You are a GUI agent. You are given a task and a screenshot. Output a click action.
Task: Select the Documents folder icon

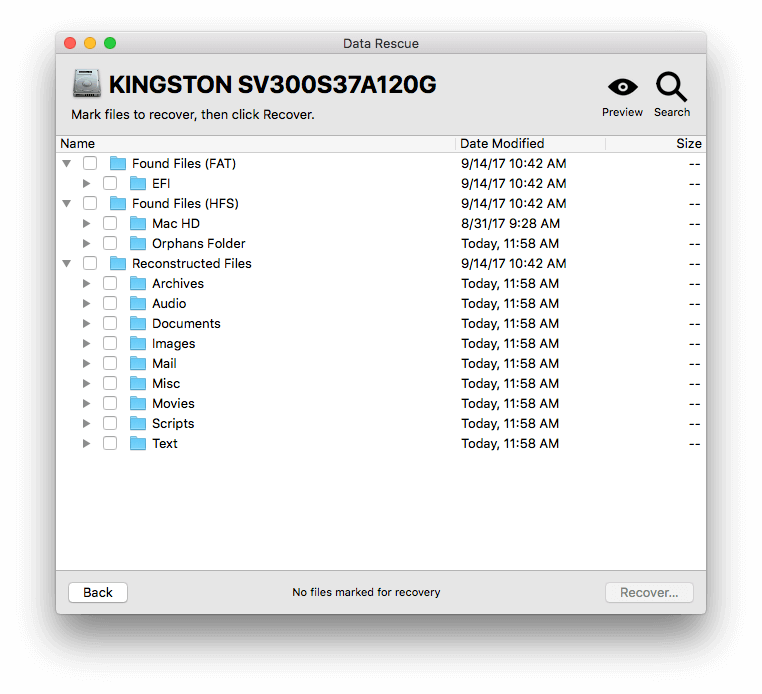pos(138,323)
